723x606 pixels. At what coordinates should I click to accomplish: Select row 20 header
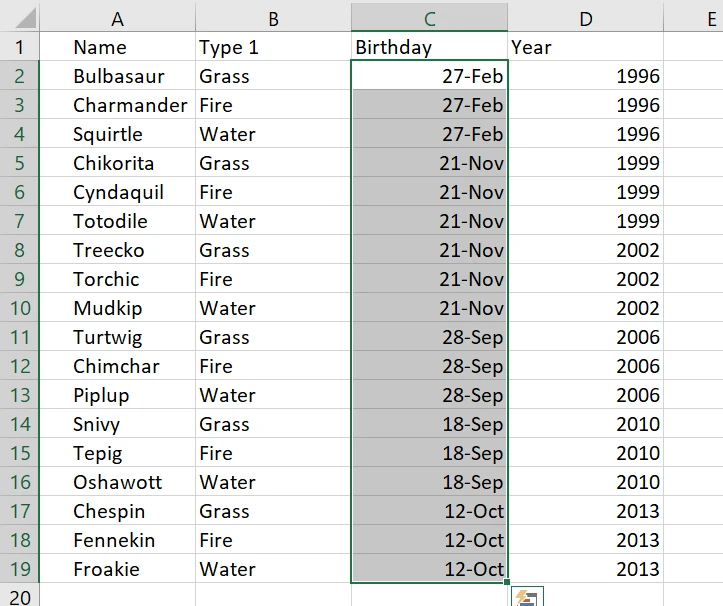(x=19, y=595)
